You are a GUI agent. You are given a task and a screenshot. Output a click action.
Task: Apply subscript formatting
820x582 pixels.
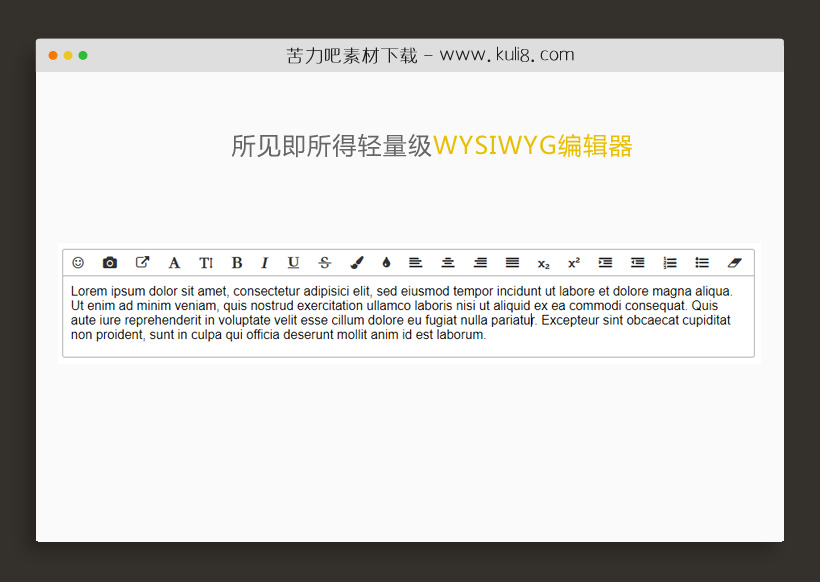point(543,262)
